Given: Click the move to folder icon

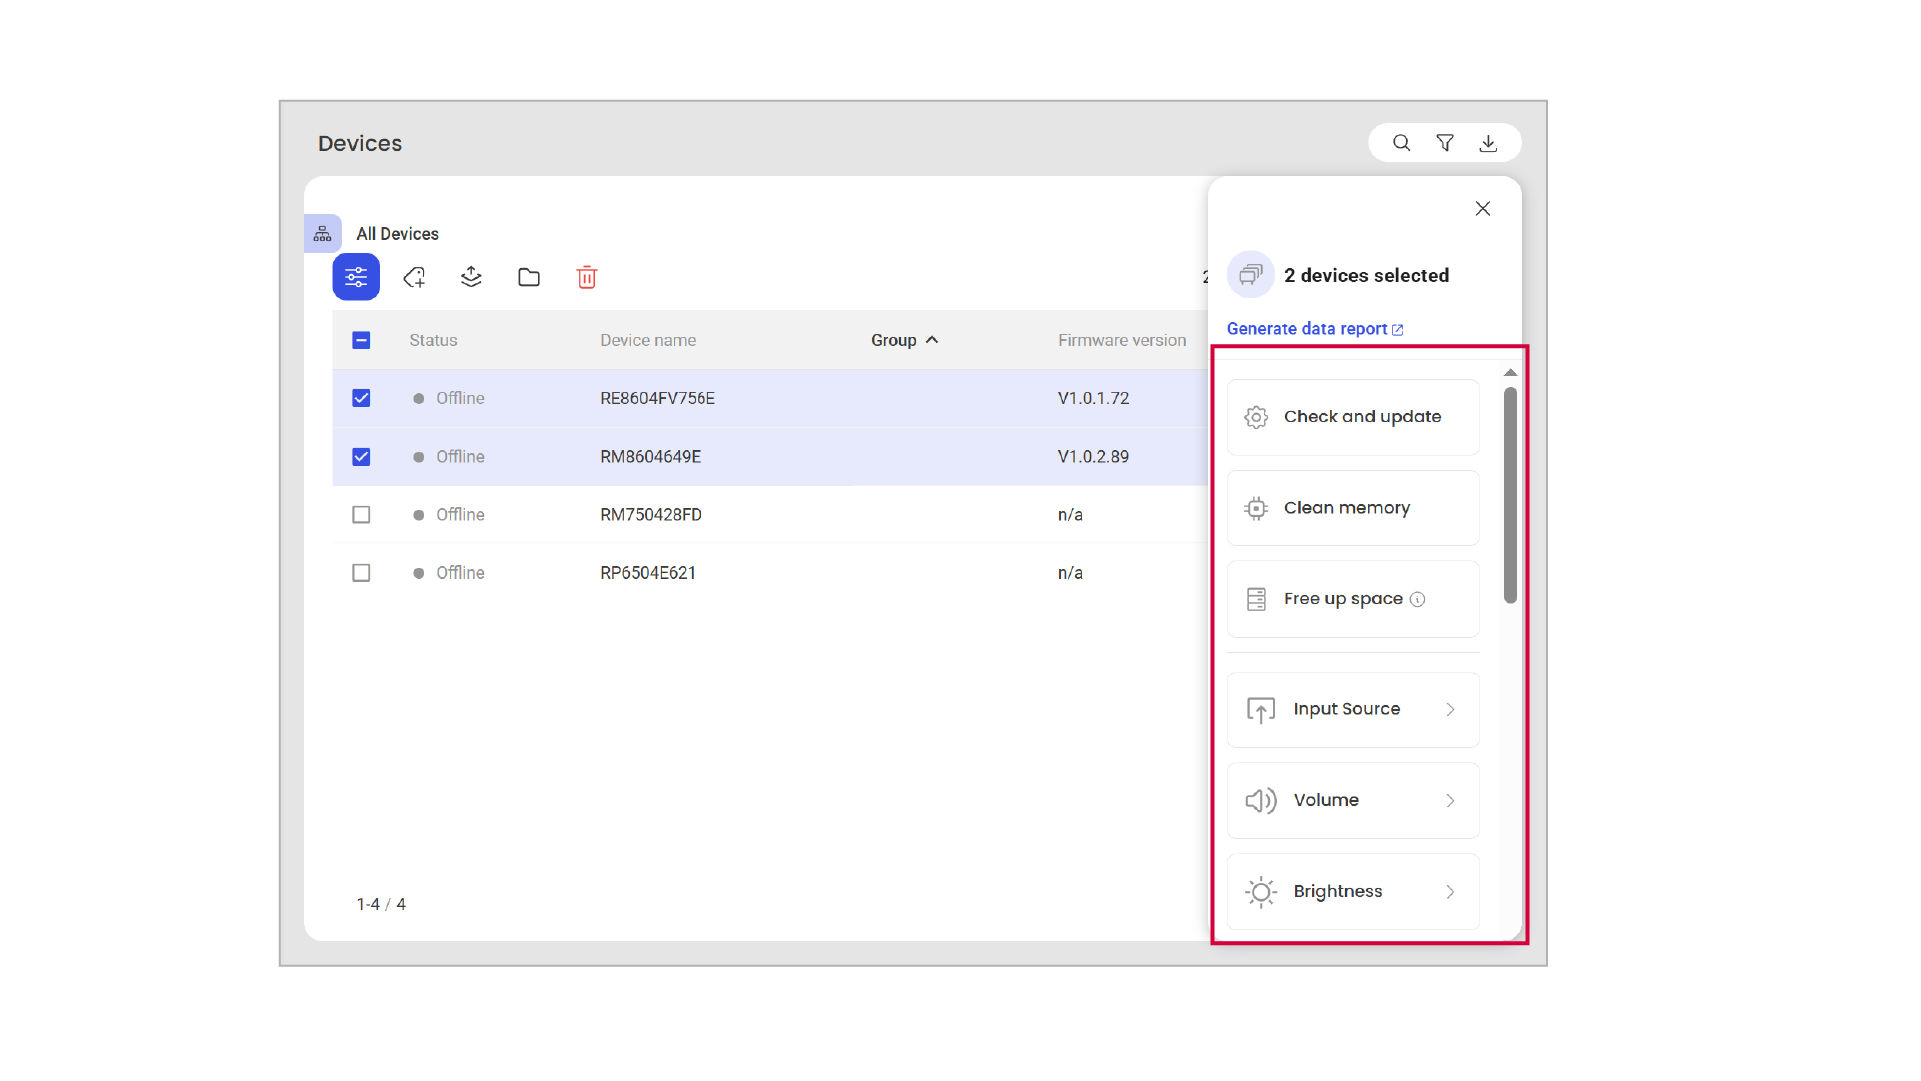Looking at the screenshot, I should (529, 277).
